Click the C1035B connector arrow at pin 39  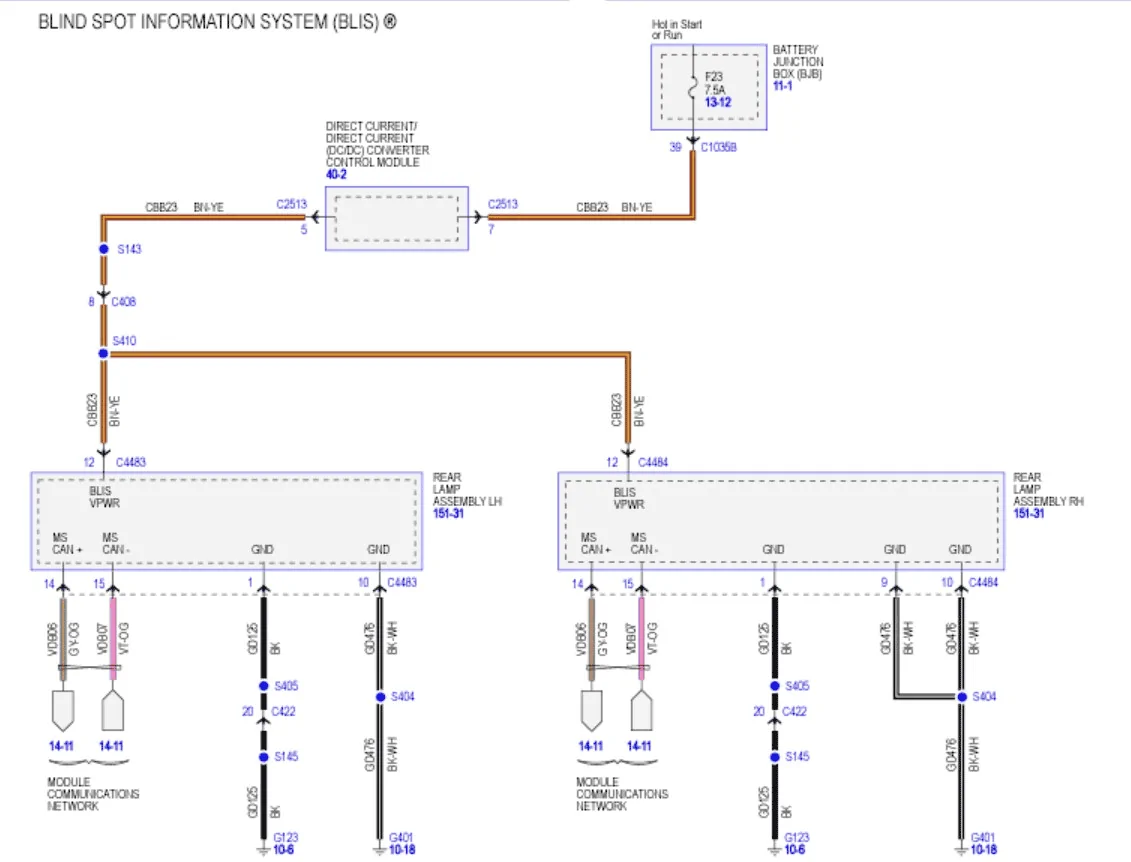click(x=692, y=141)
